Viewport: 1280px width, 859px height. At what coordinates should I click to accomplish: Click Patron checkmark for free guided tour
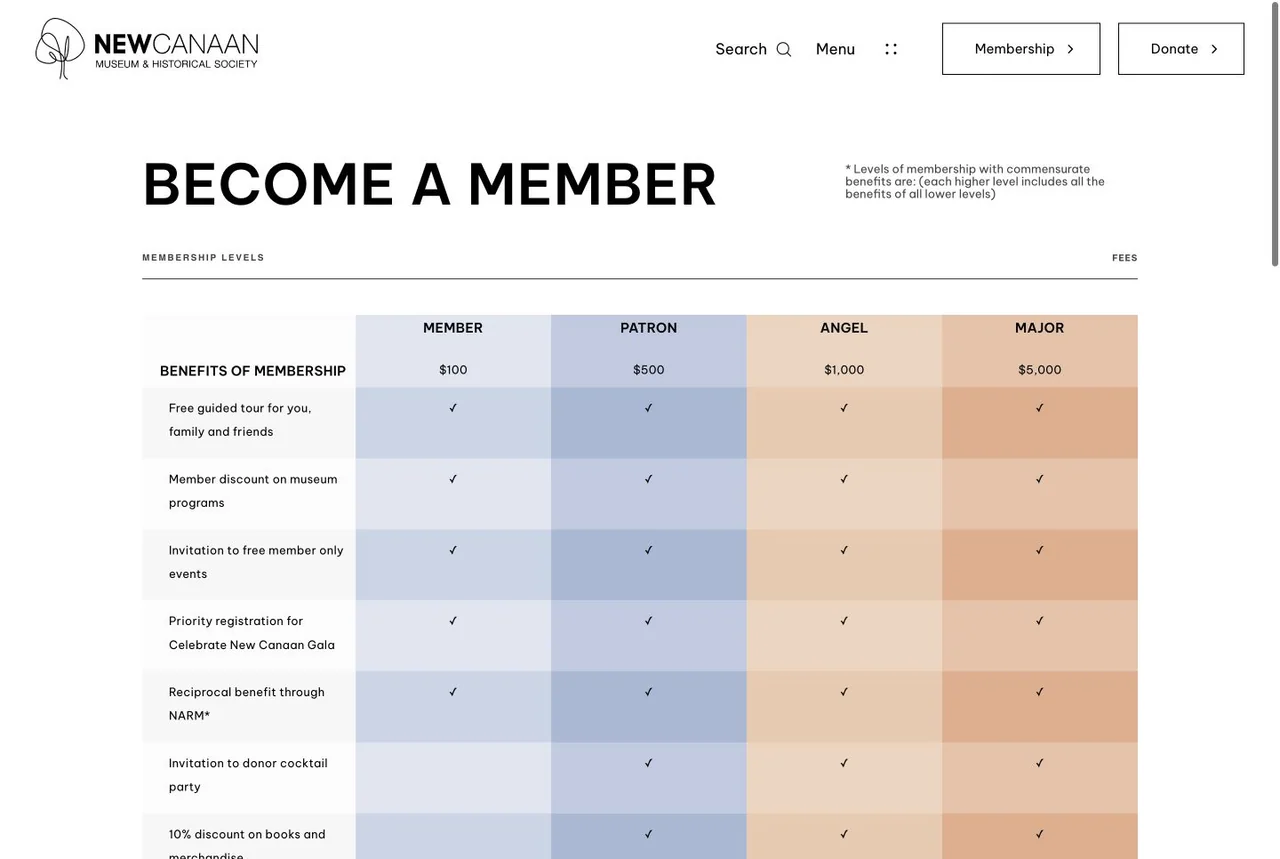click(x=649, y=408)
